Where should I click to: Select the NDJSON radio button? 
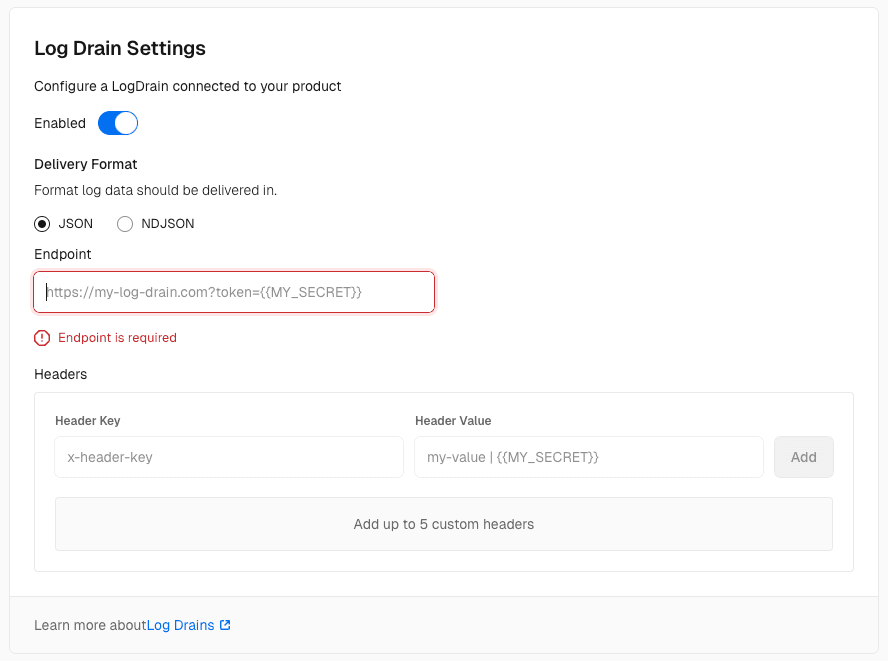125,224
